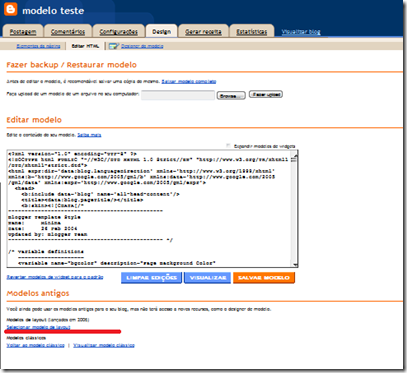Go to Elementos da página sub-tab

[38, 46]
